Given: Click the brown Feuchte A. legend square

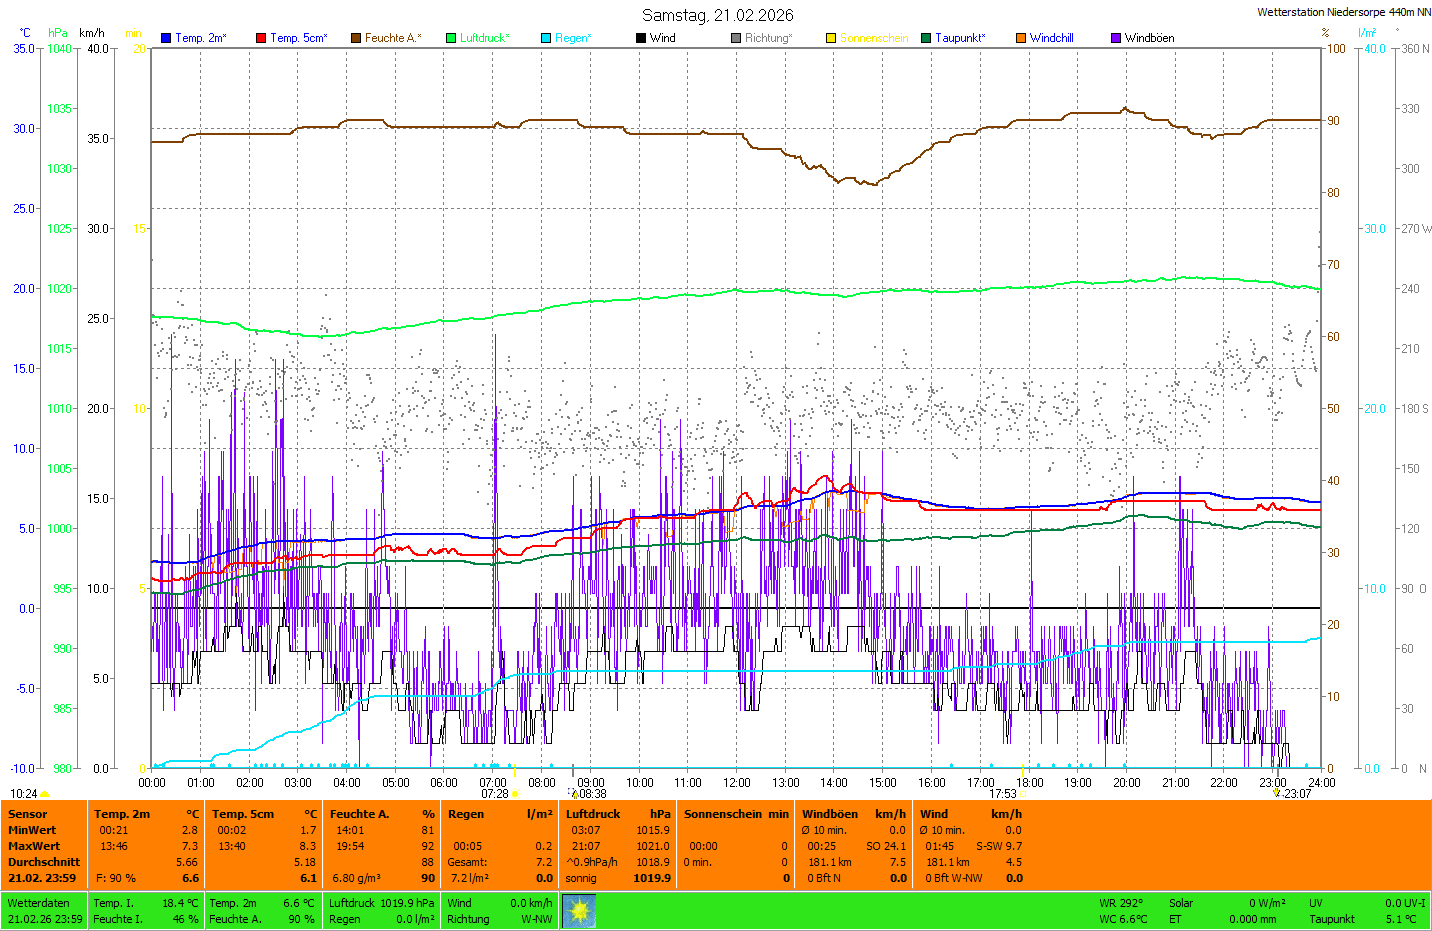Looking at the screenshot, I should coord(356,38).
